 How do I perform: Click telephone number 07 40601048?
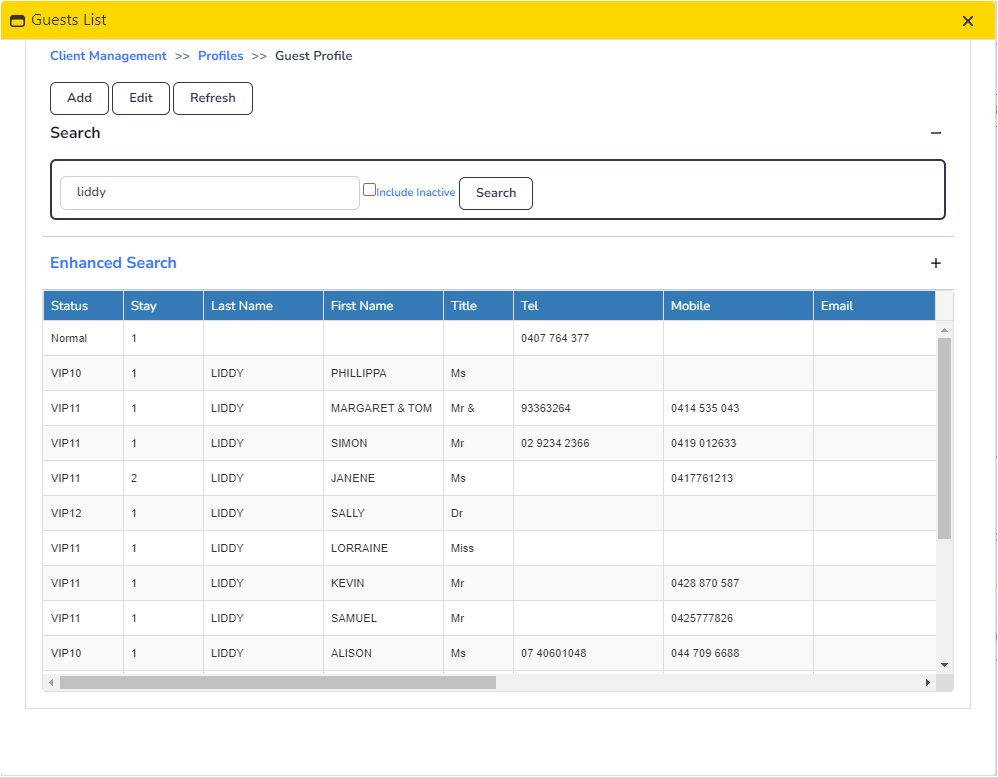tap(554, 653)
